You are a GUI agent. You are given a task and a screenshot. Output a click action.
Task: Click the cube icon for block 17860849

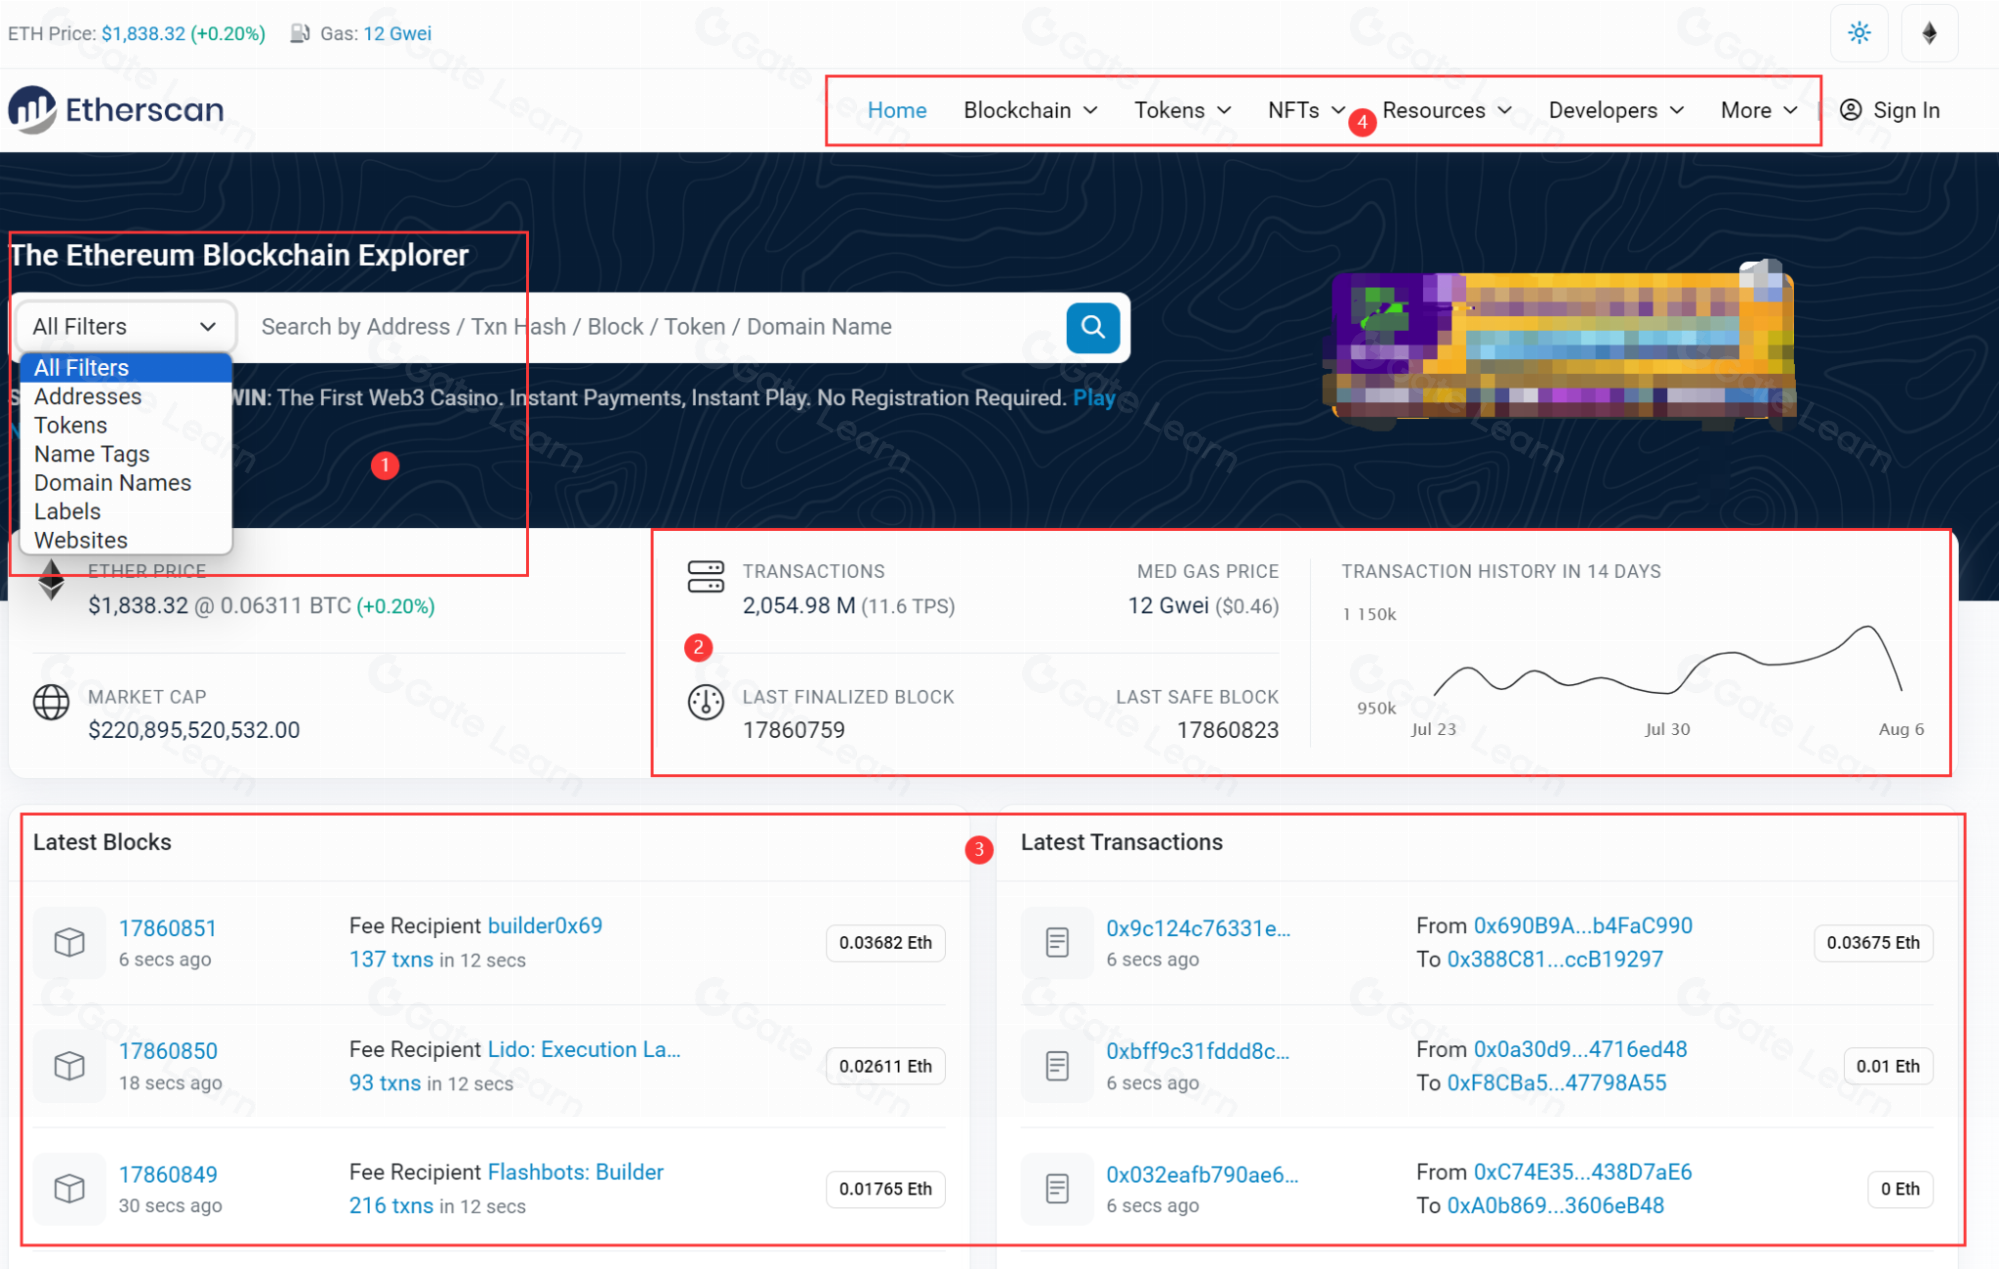point(69,1188)
